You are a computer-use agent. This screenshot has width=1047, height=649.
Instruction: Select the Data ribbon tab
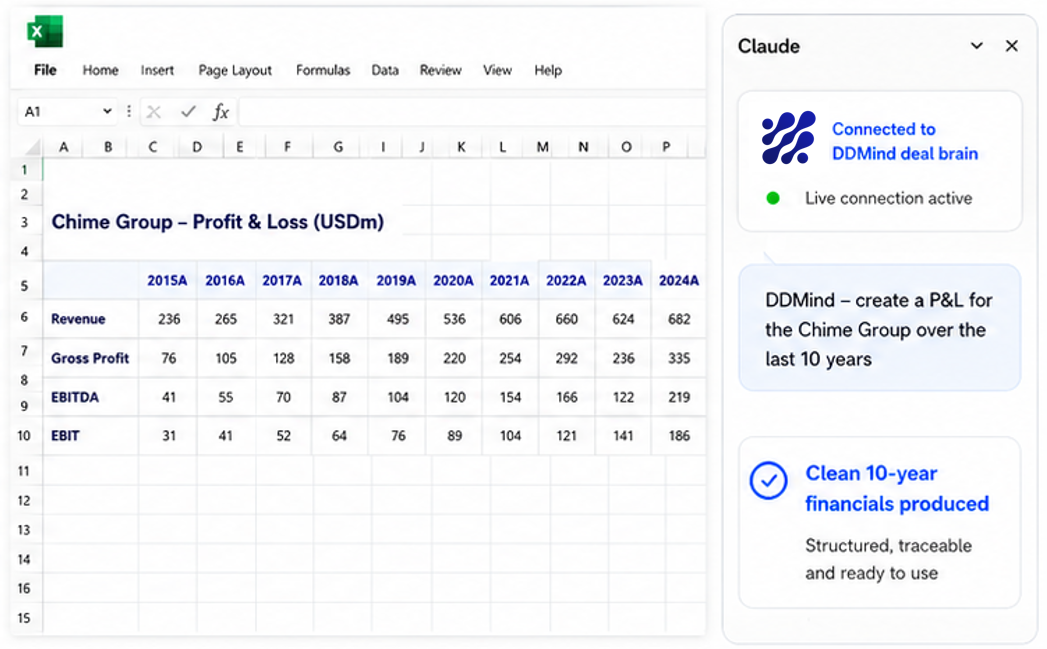pos(385,70)
